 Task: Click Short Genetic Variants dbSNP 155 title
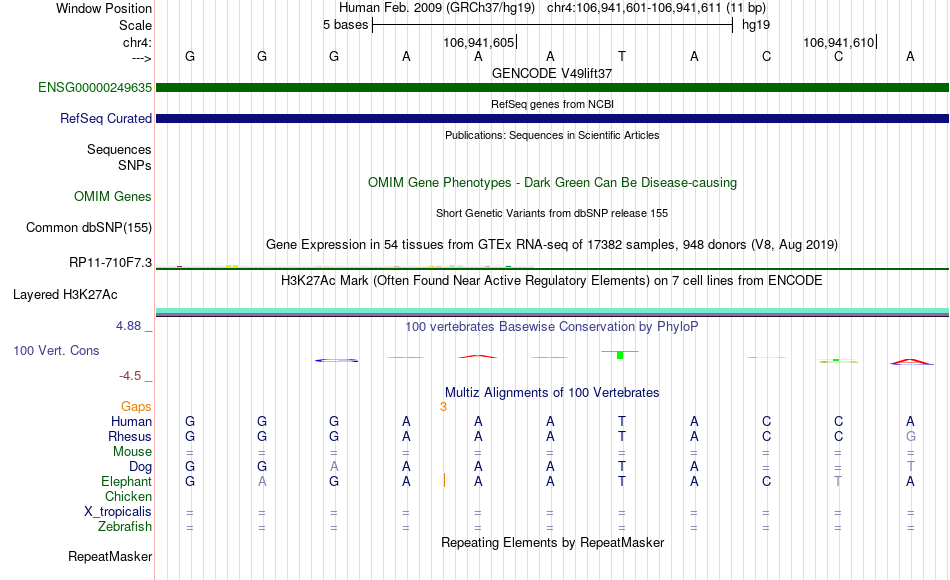(552, 213)
